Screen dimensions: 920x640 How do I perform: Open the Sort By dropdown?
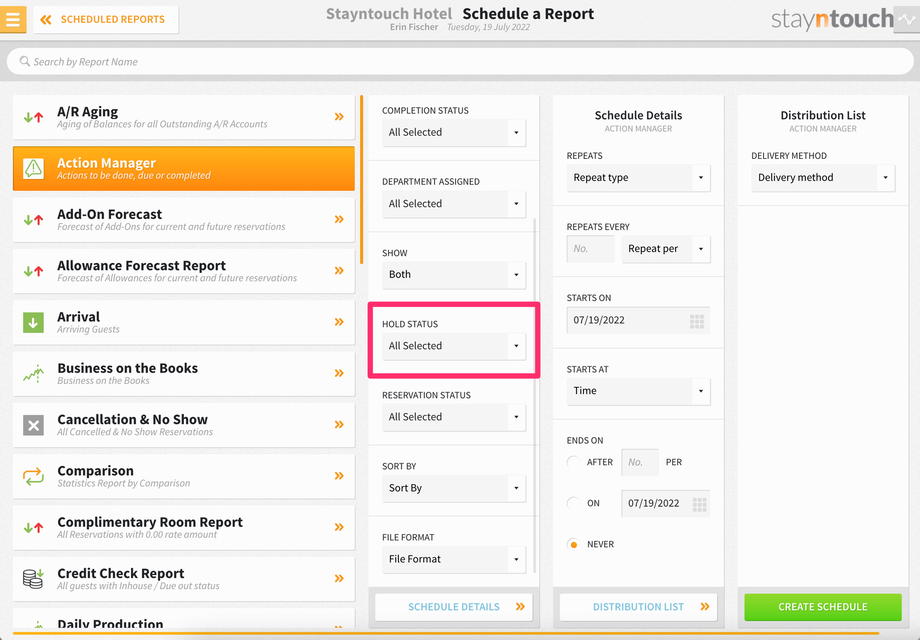click(x=454, y=488)
